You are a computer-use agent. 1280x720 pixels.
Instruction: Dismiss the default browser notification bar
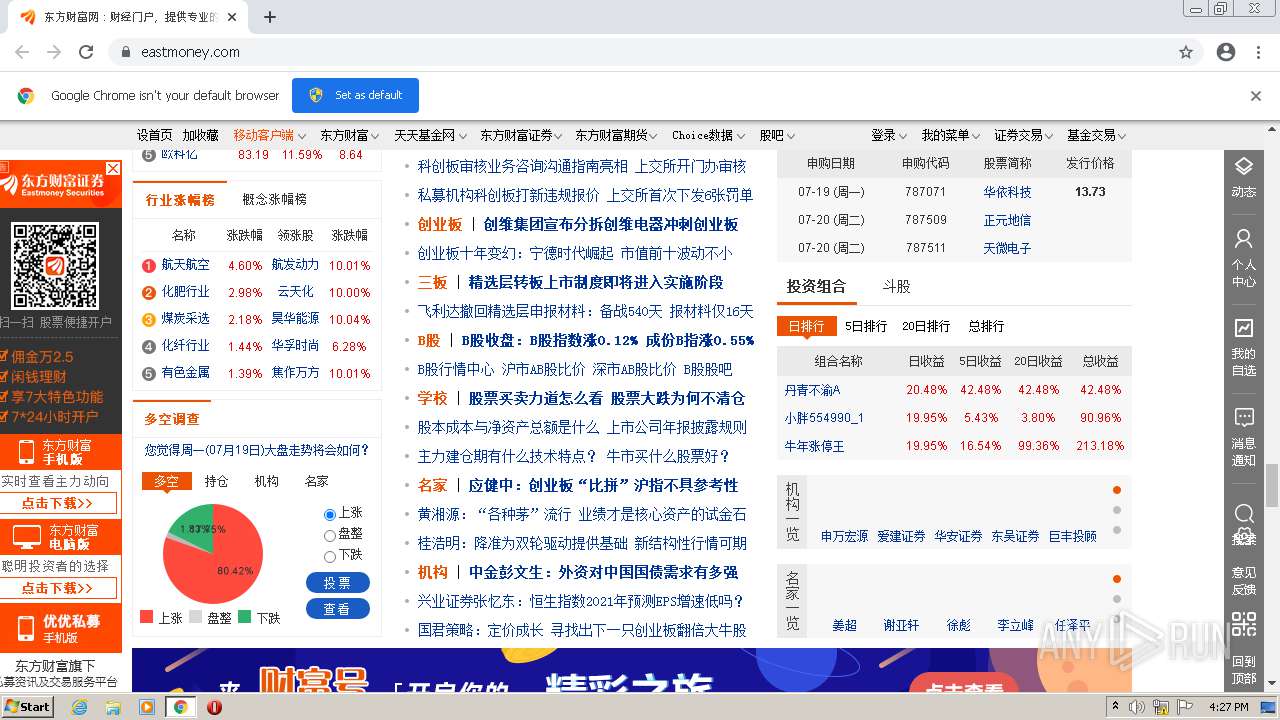click(x=1256, y=96)
